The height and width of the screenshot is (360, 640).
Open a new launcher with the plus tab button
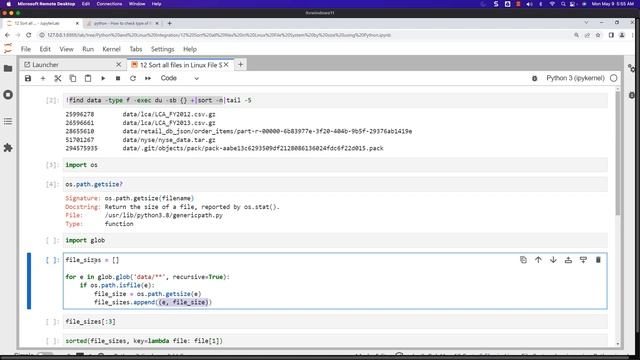[x=240, y=64]
